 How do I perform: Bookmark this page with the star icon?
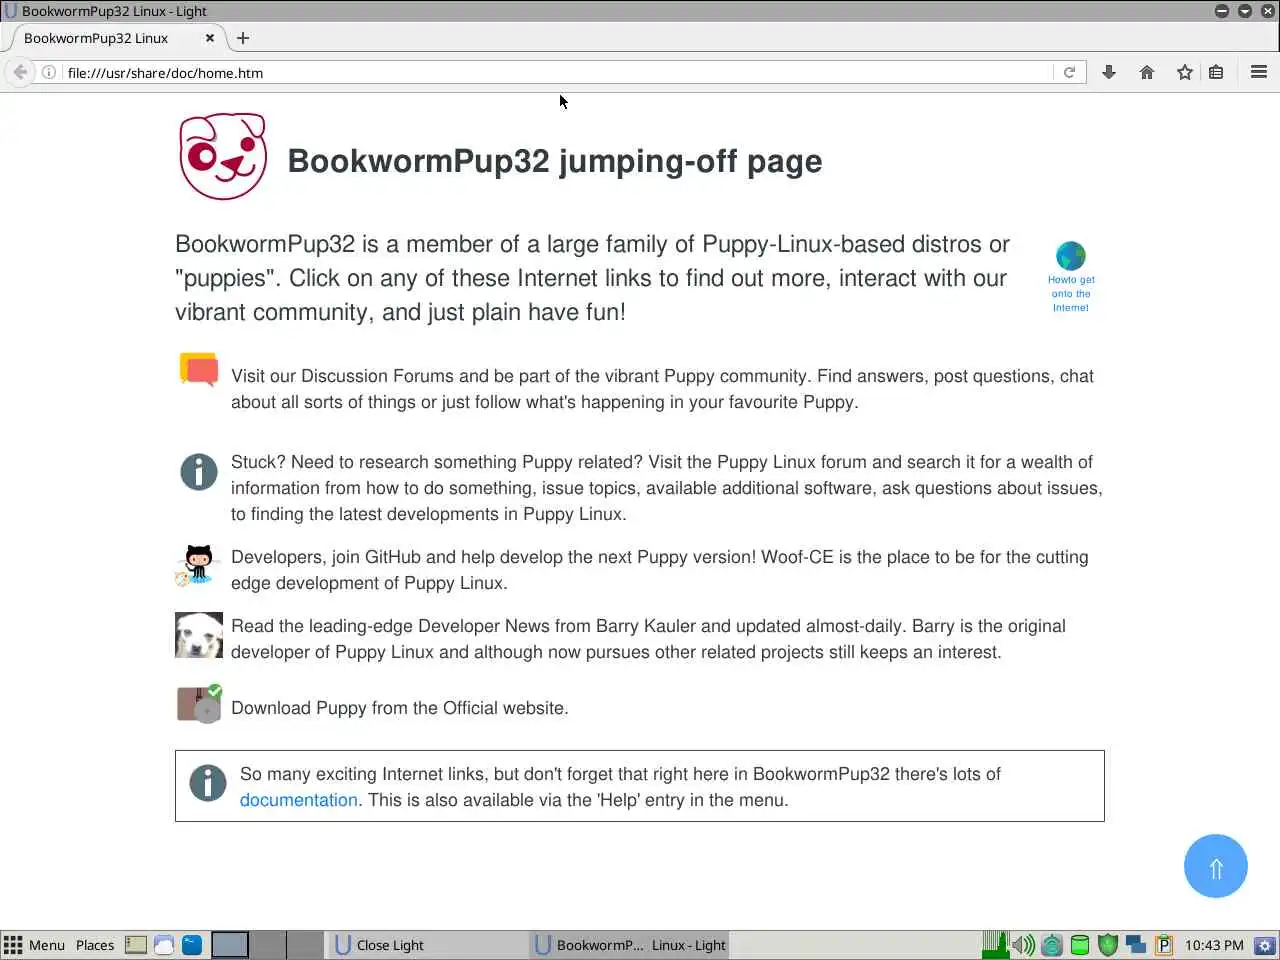point(1185,72)
